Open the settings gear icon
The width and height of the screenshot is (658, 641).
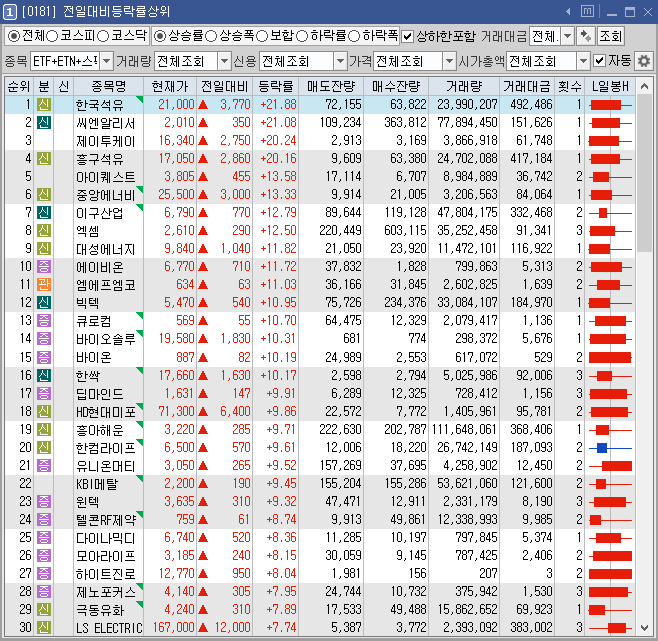[x=644, y=61]
